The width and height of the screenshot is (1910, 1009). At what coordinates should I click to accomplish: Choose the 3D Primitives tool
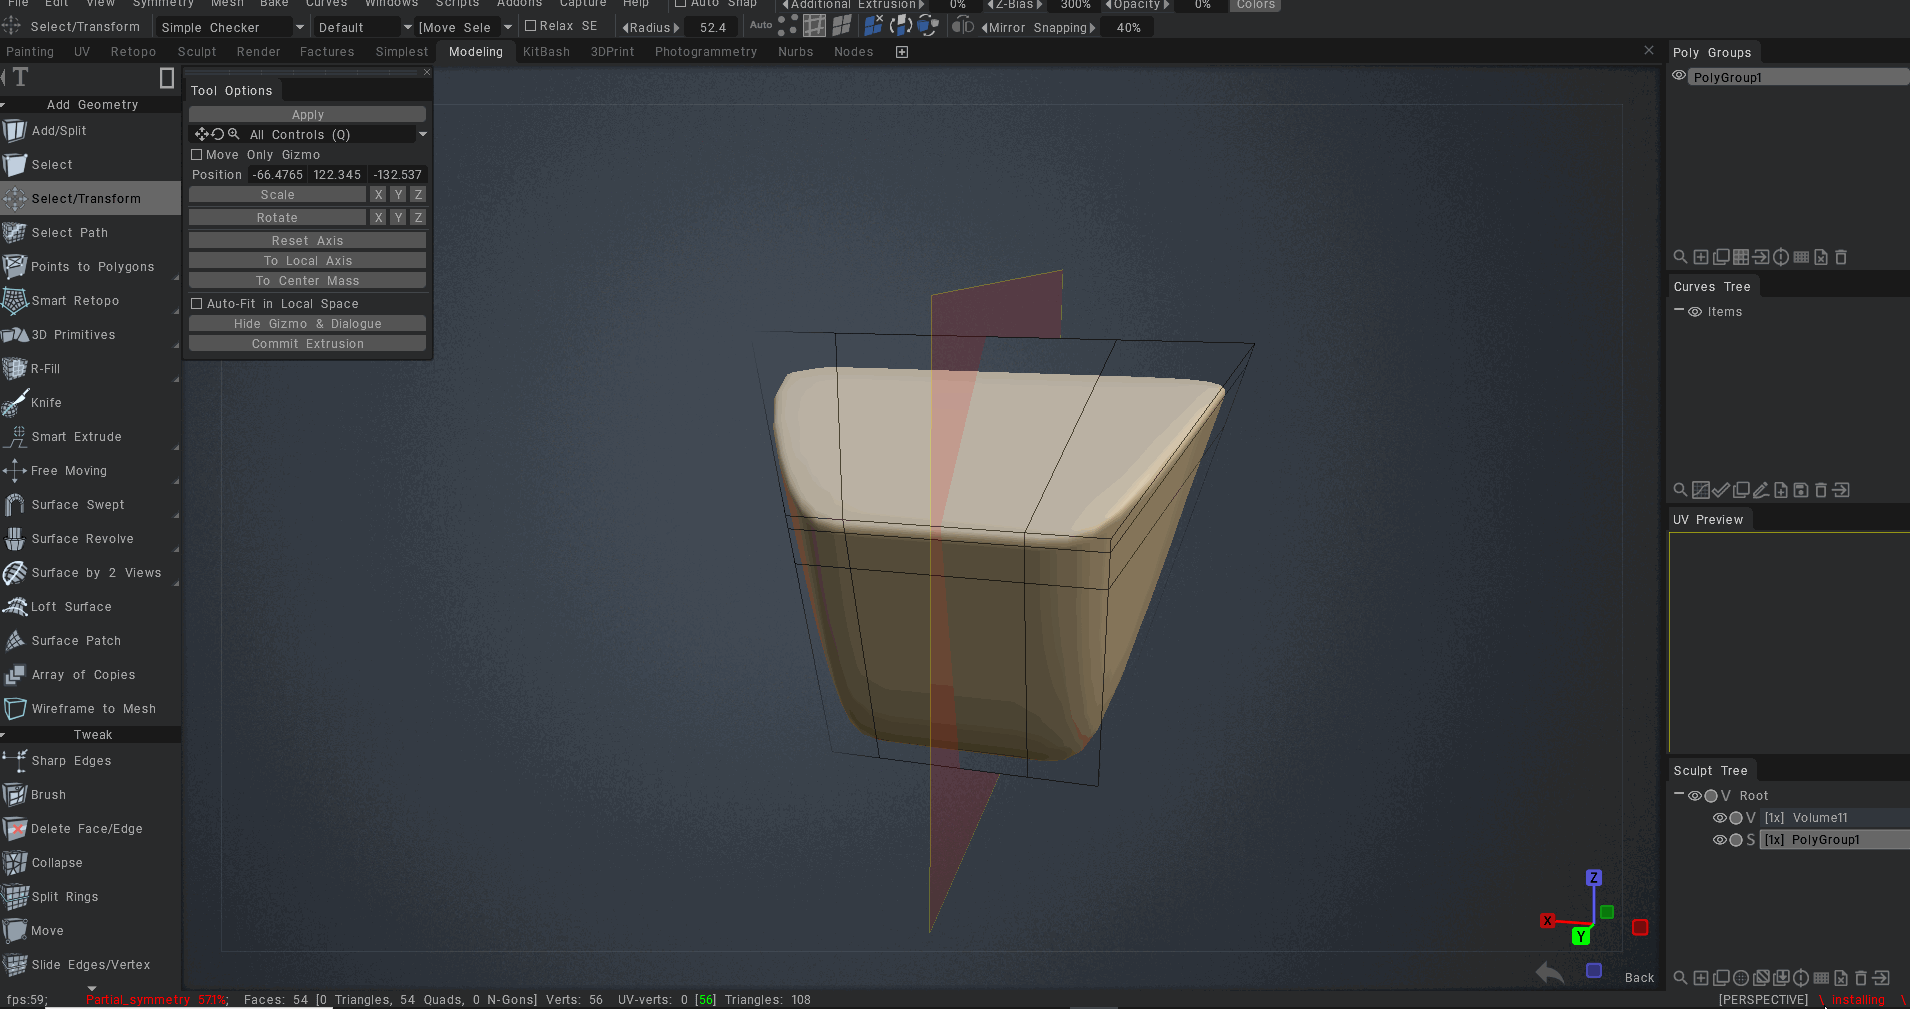pos(73,335)
